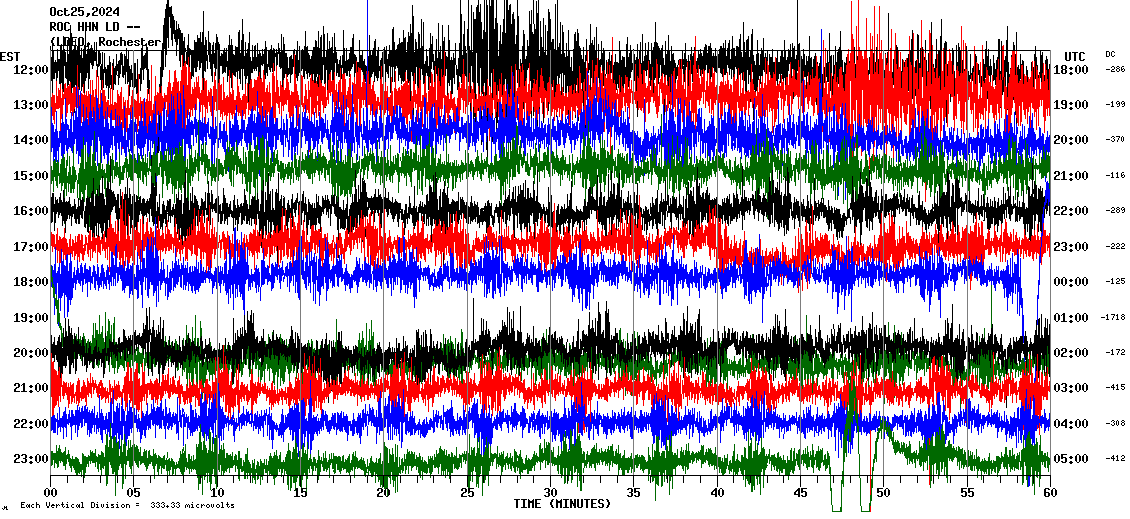Click the 03:00 UTC time label

(x=1071, y=388)
